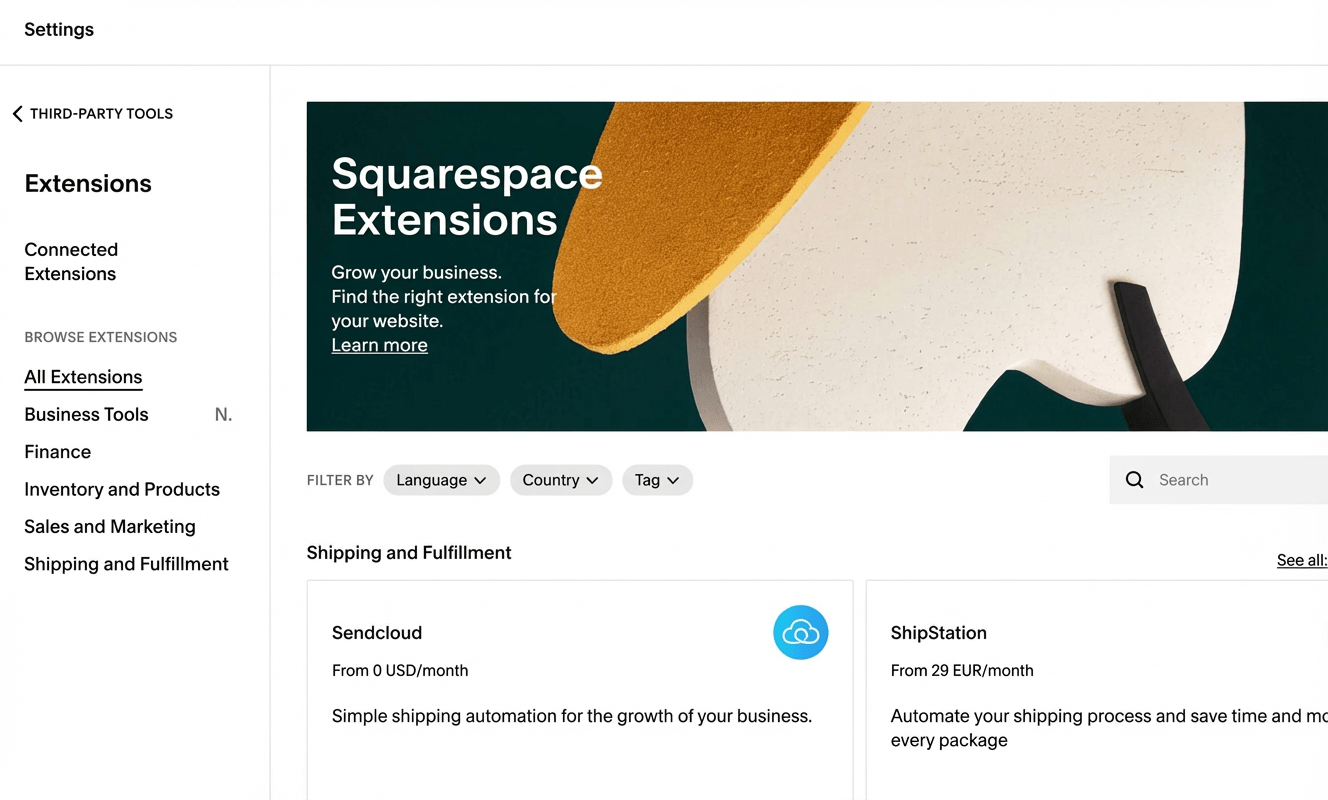Image resolution: width=1328 pixels, height=800 pixels.
Task: Click the Sendcloud cloud logo icon
Action: [800, 632]
